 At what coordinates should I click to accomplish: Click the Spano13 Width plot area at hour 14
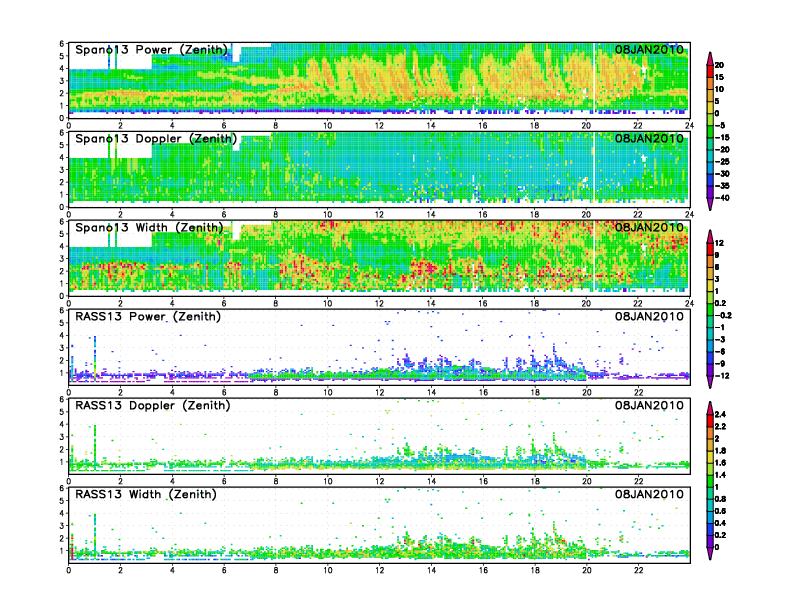(431, 259)
